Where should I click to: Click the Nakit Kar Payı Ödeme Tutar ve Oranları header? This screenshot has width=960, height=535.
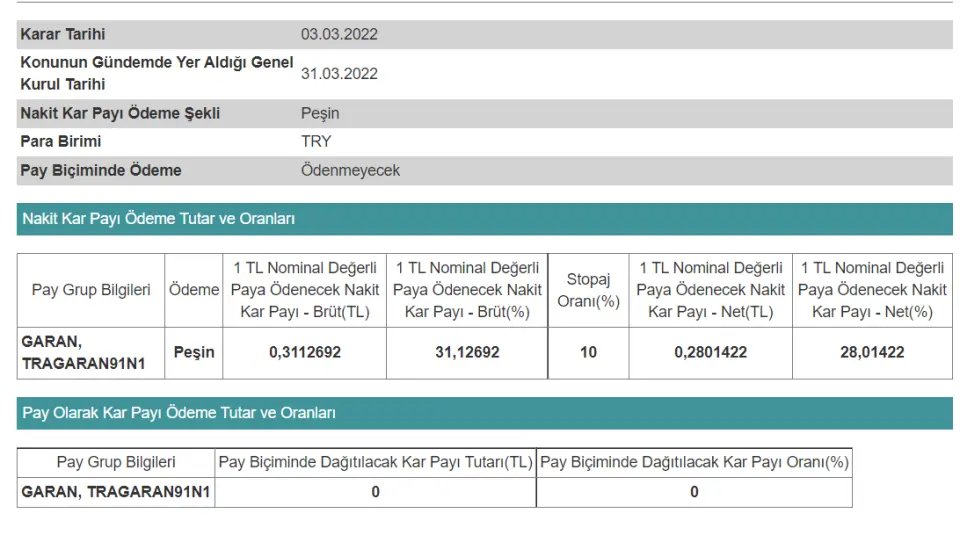click(x=158, y=218)
